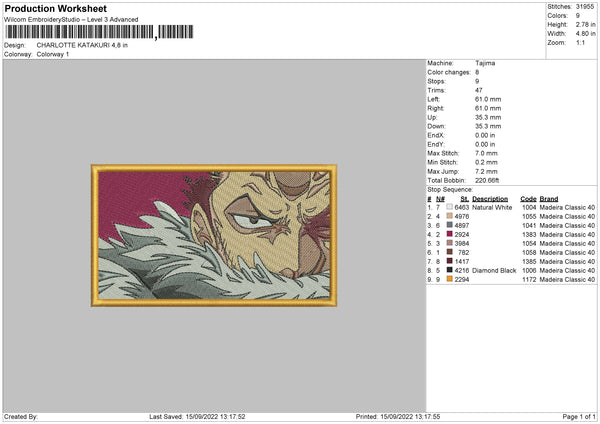Click the Production Worksheet title
The image size is (600, 424).
pyautogui.click(x=55, y=8)
